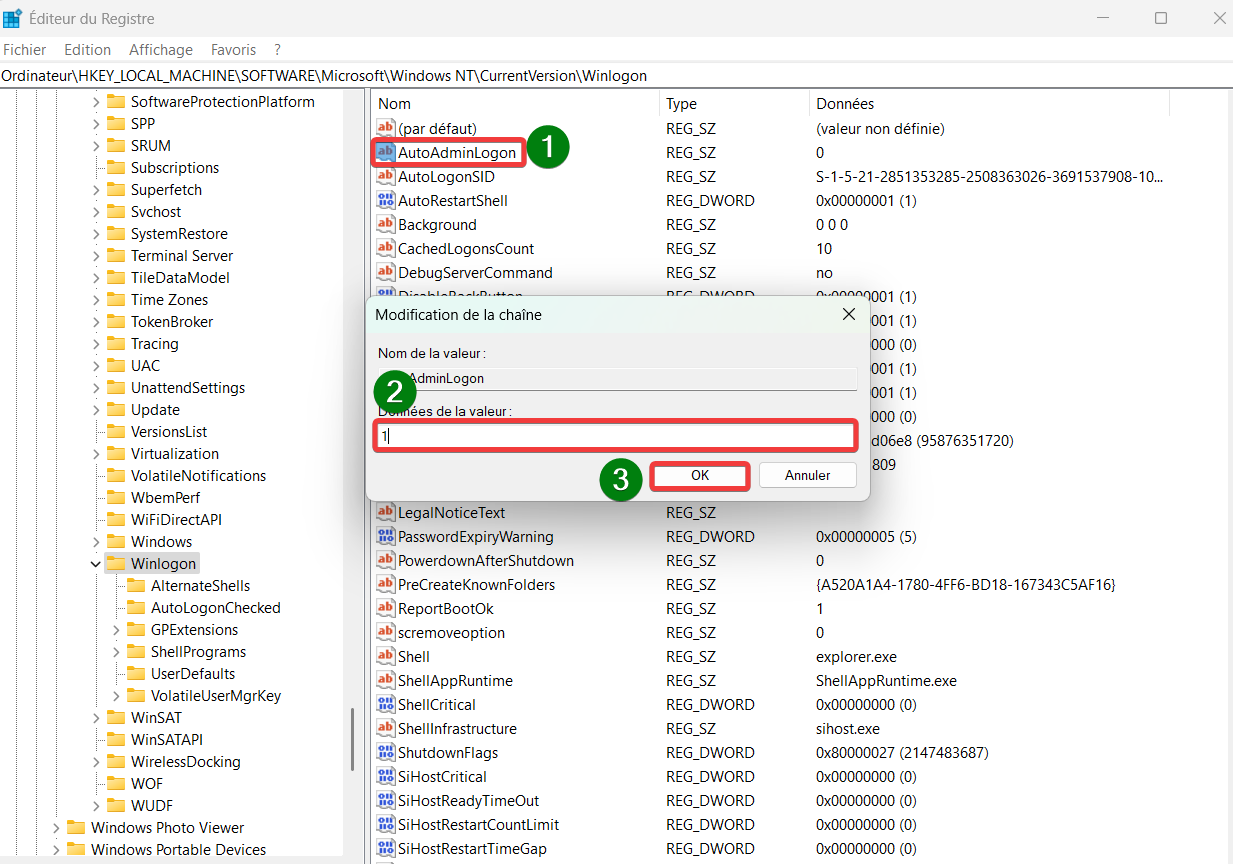Expand the GPExtensions subkey
The width and height of the screenshot is (1233, 864).
116,630
